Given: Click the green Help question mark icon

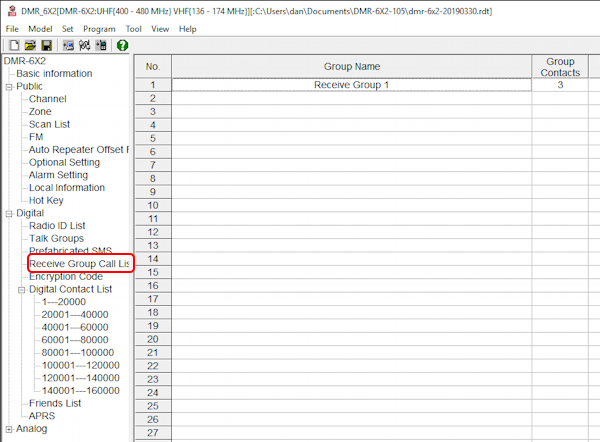Looking at the screenshot, I should [122, 45].
